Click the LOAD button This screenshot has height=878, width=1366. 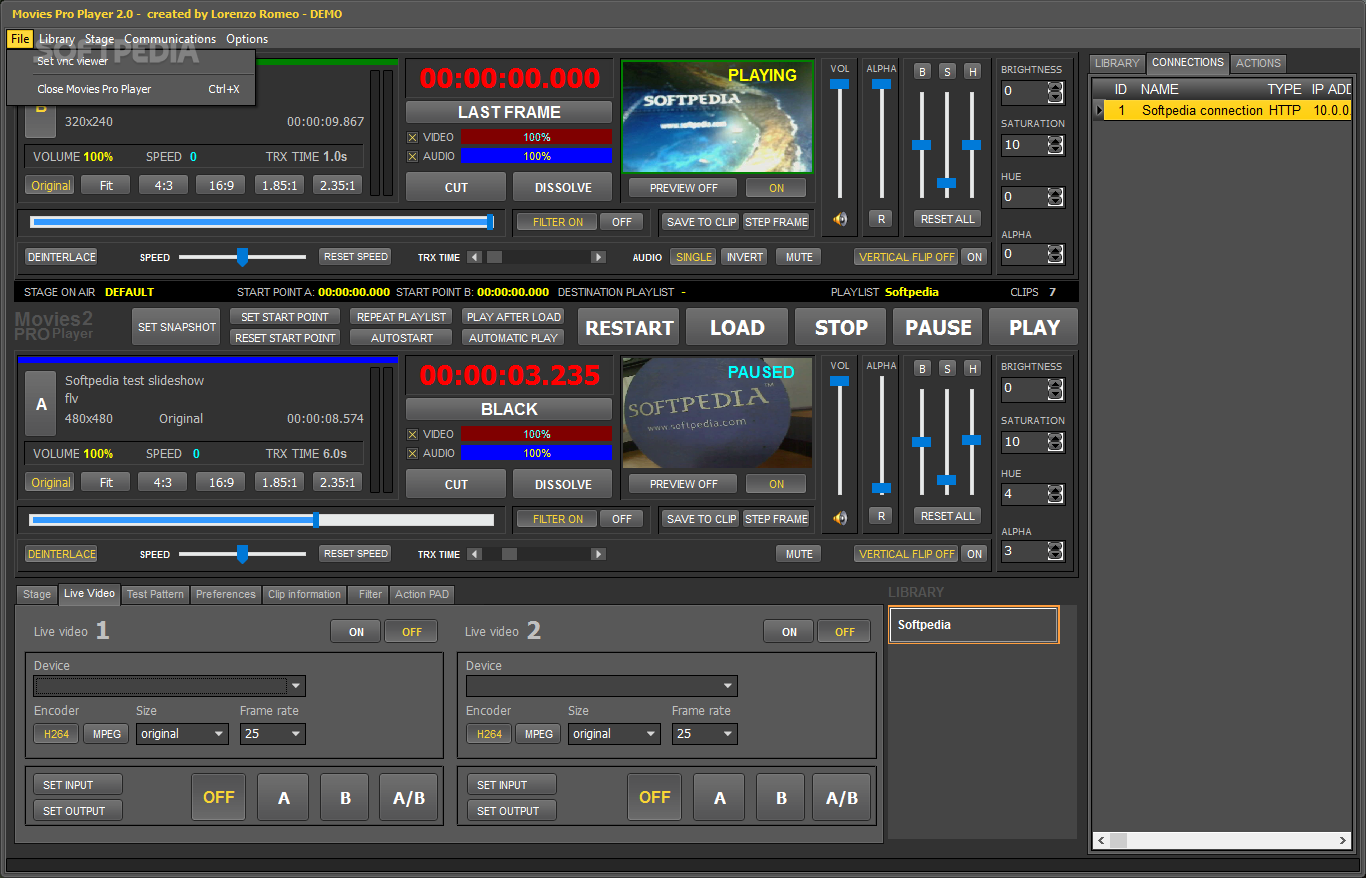737,327
